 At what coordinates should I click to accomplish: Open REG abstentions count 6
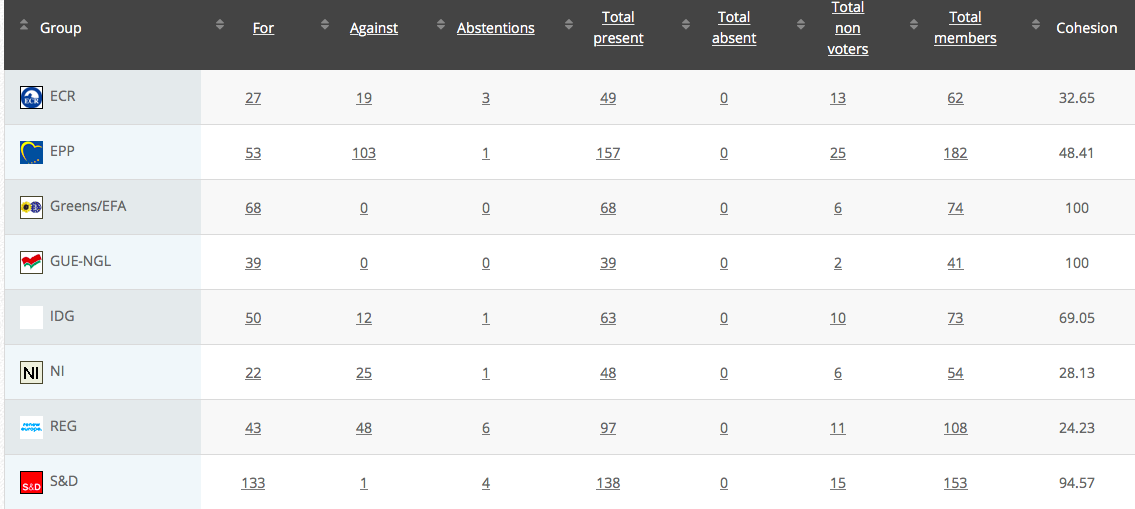[x=486, y=428]
